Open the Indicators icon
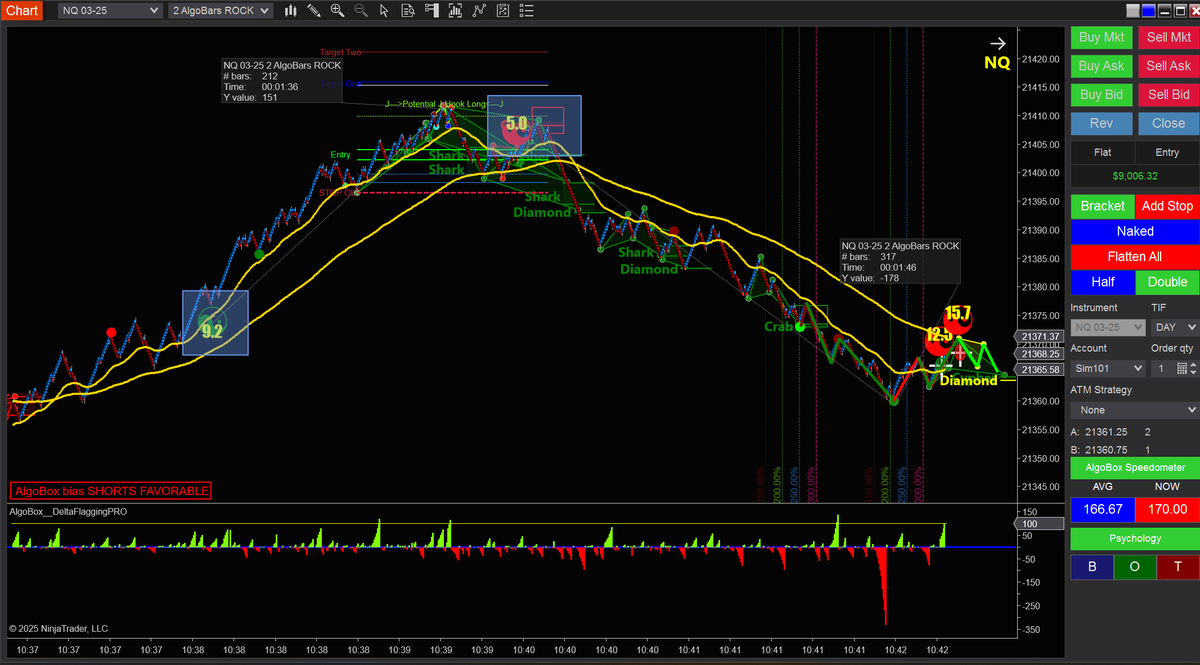The width and height of the screenshot is (1200, 665). [x=479, y=11]
